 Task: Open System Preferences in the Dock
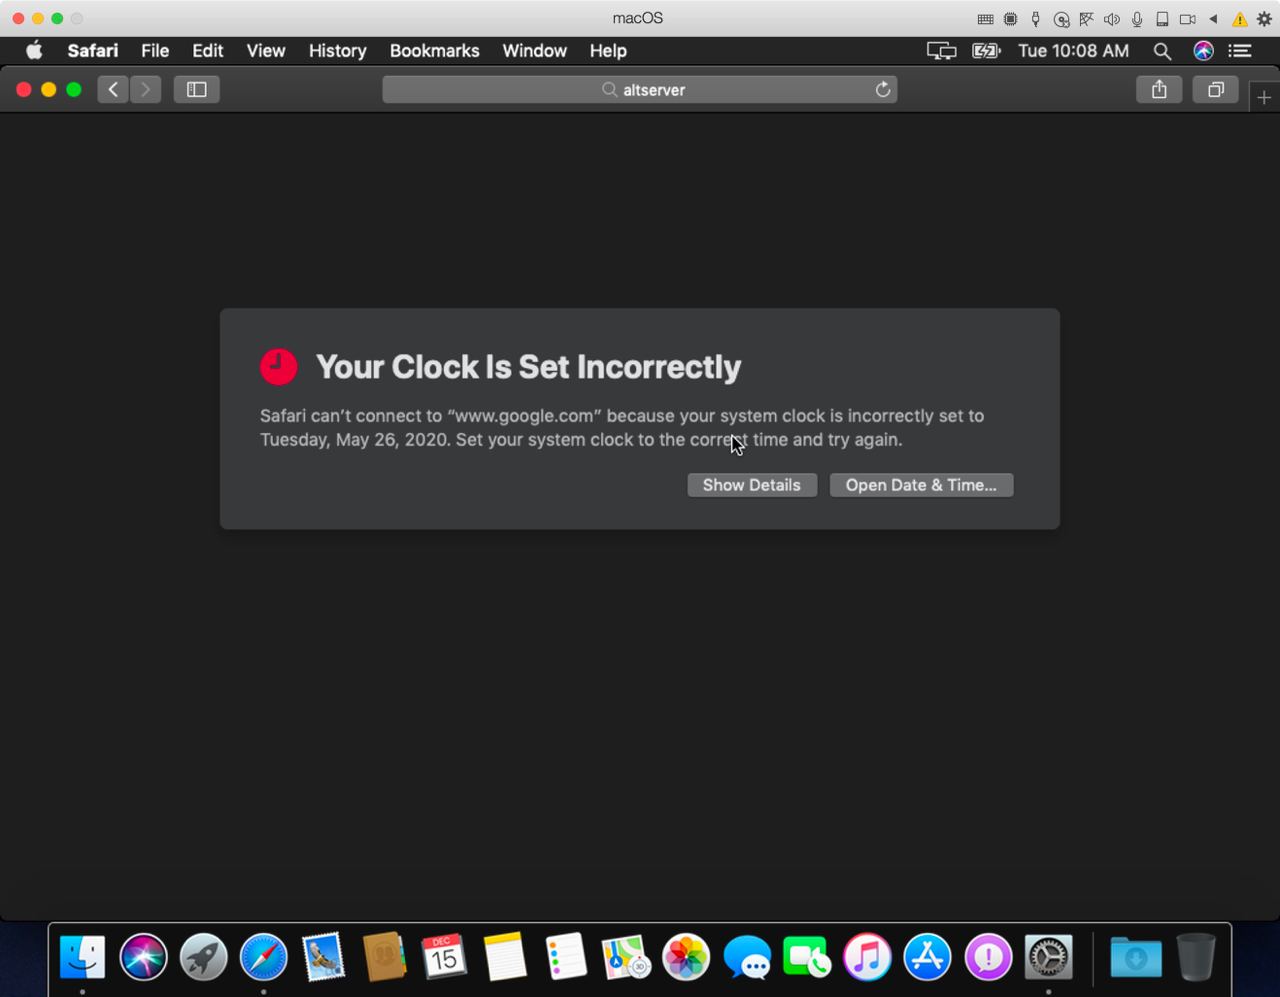click(1049, 958)
